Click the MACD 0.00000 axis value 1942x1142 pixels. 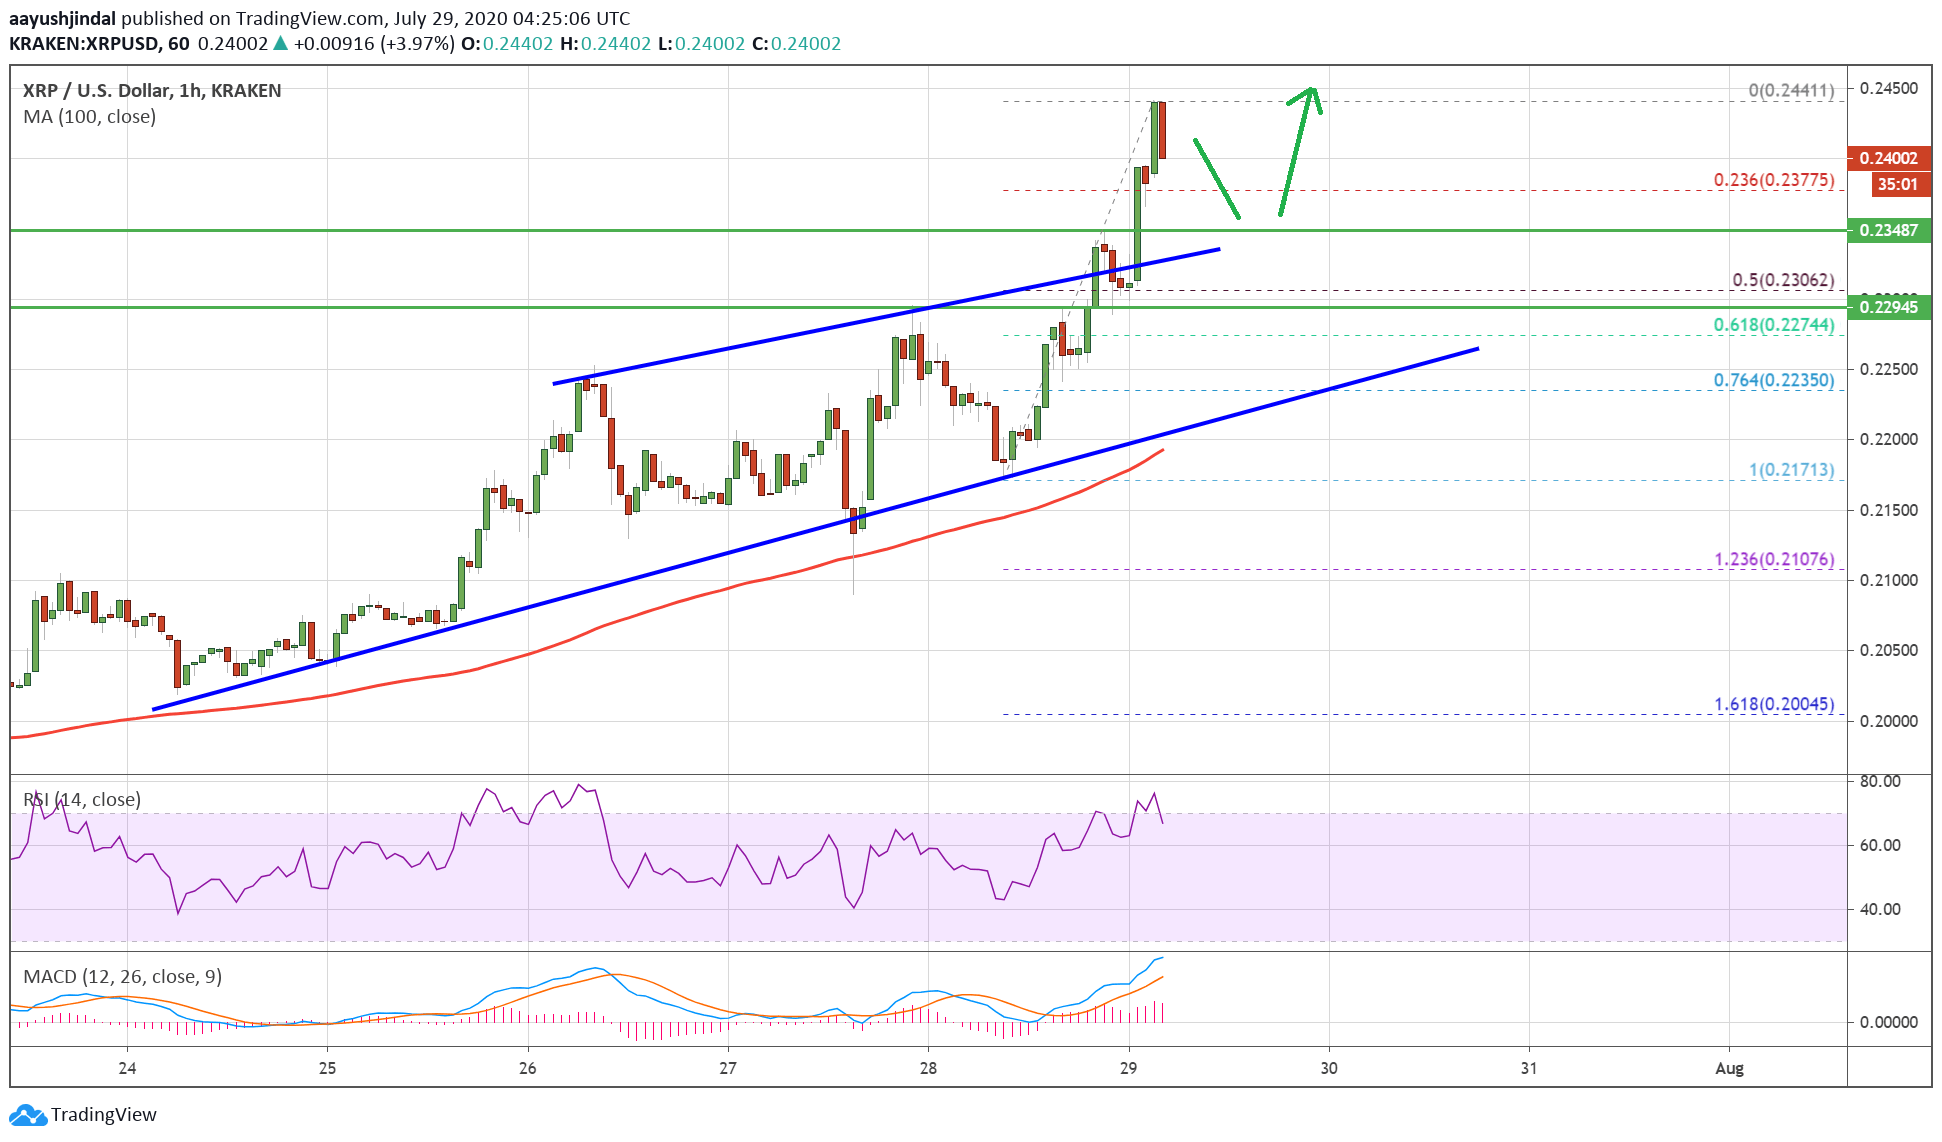click(1888, 1023)
